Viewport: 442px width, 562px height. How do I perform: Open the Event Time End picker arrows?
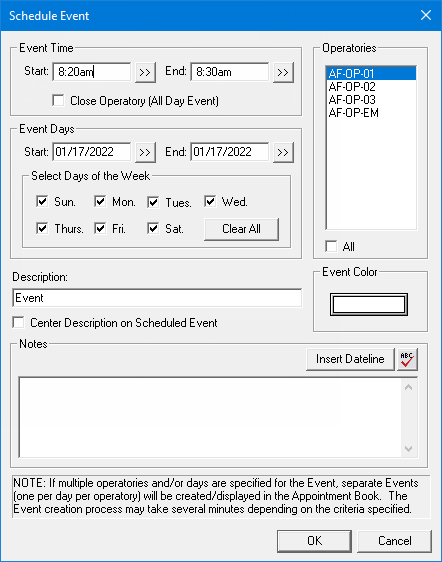283,72
